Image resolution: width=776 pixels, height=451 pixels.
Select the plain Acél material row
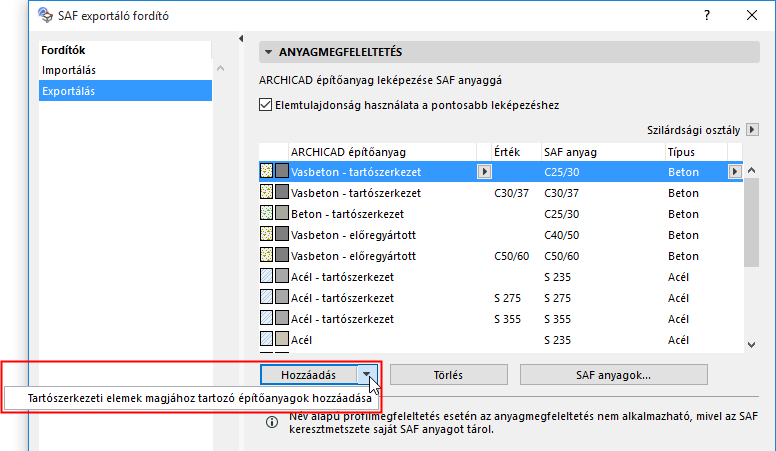tap(501, 340)
